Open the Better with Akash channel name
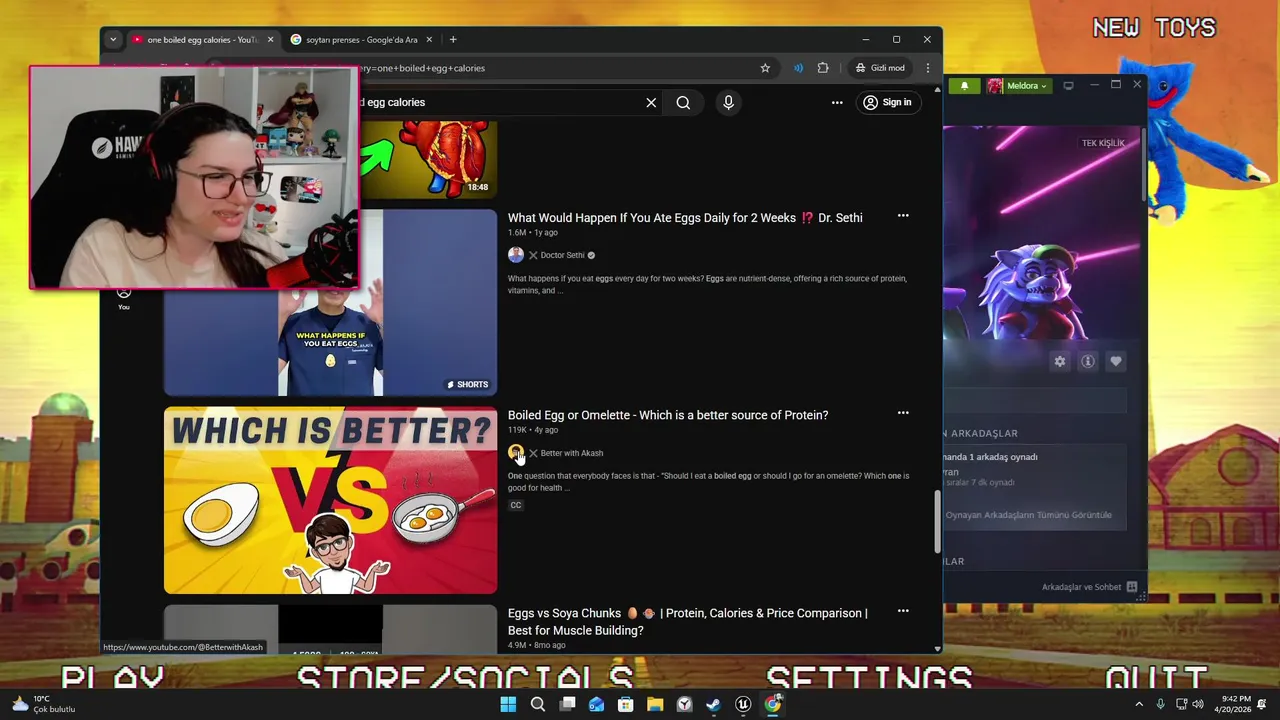This screenshot has height=720, width=1280. click(572, 453)
